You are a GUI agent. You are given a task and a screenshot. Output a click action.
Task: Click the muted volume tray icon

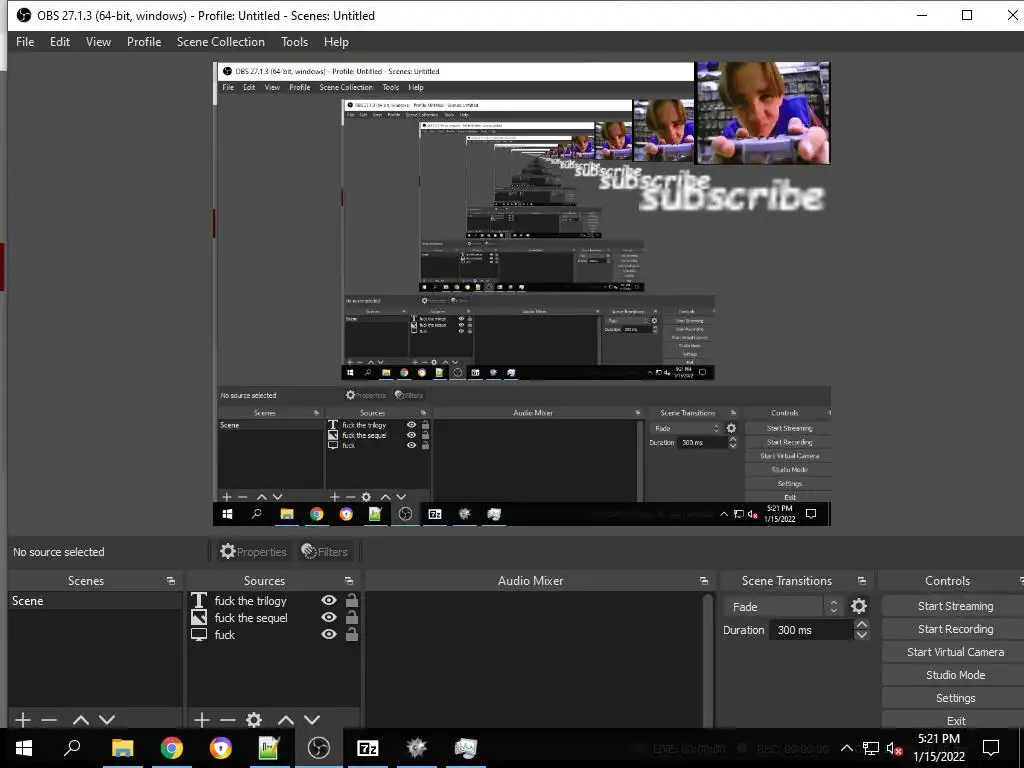coord(894,748)
